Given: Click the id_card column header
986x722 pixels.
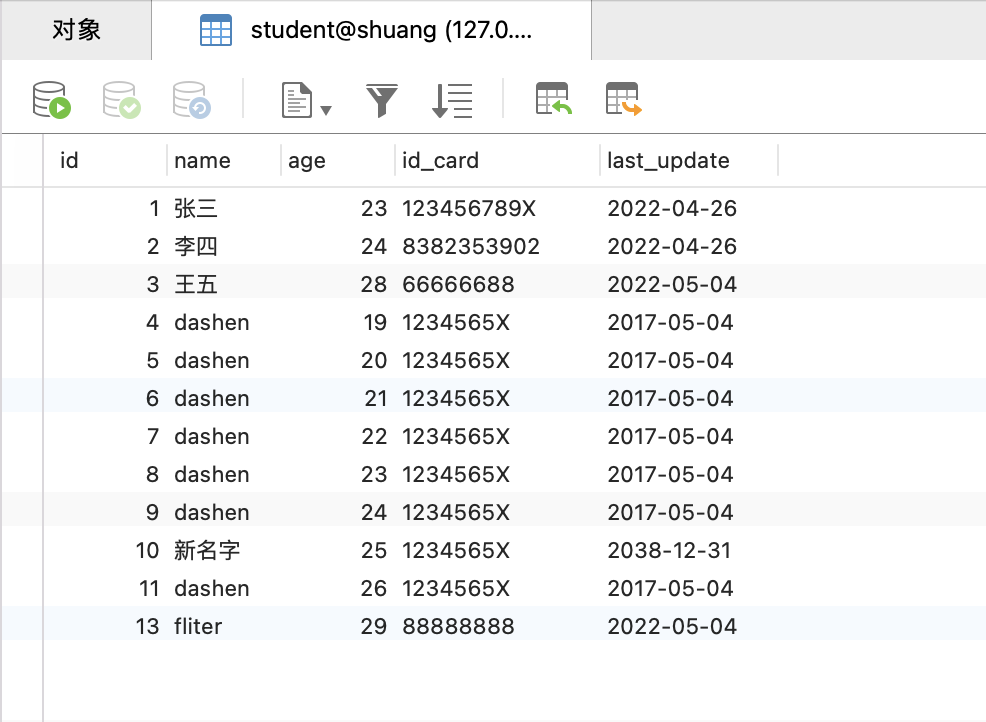Looking at the screenshot, I should point(440,160).
